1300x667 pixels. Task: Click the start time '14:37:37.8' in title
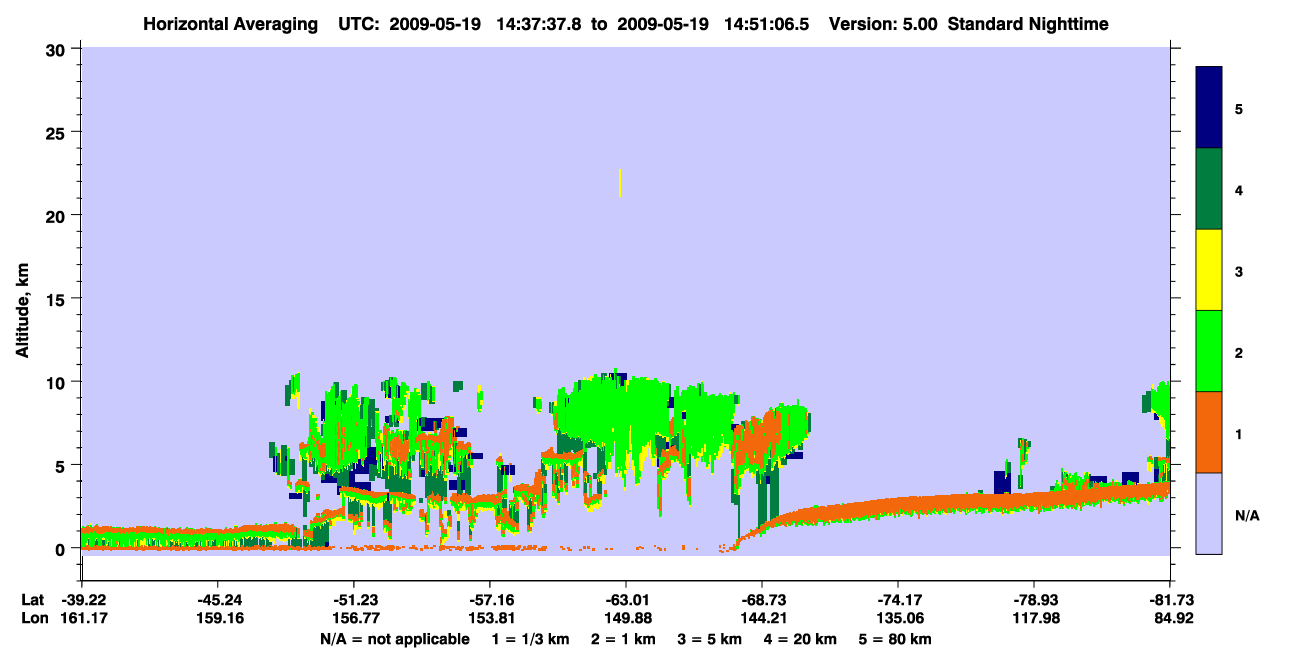click(537, 23)
